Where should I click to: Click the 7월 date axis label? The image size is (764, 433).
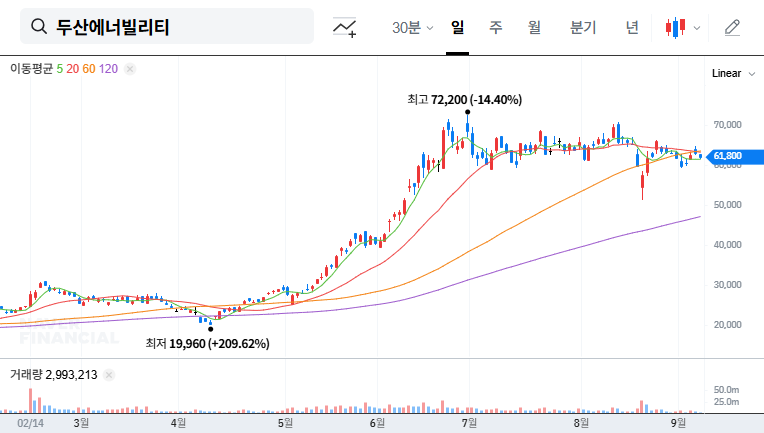click(469, 423)
